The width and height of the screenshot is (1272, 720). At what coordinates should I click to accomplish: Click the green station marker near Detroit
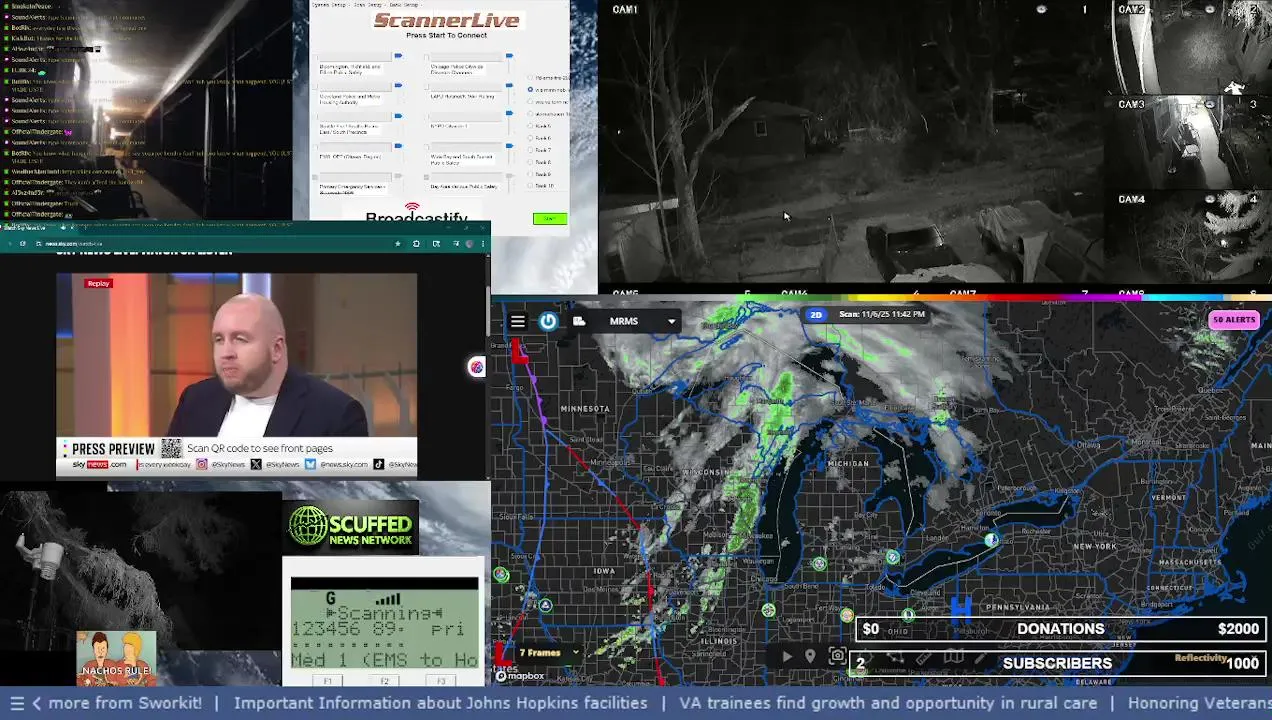pyautogui.click(x=892, y=557)
